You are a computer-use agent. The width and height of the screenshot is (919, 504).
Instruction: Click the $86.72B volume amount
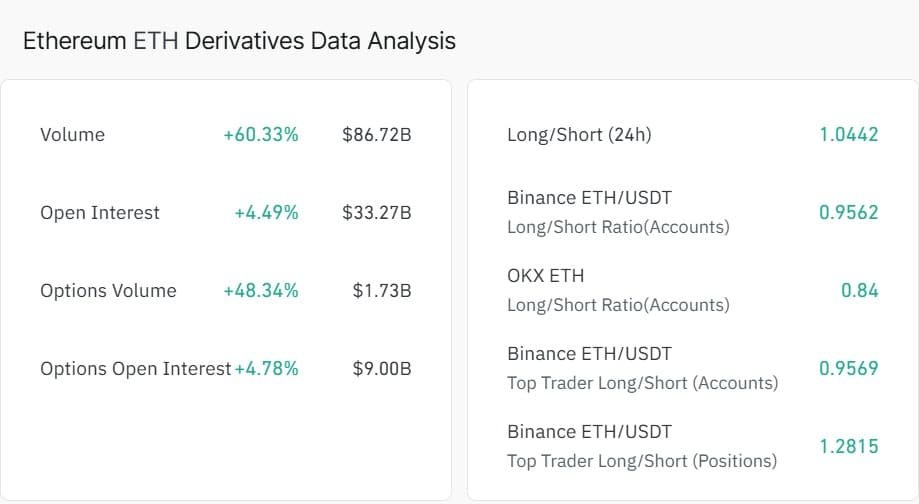click(x=376, y=135)
